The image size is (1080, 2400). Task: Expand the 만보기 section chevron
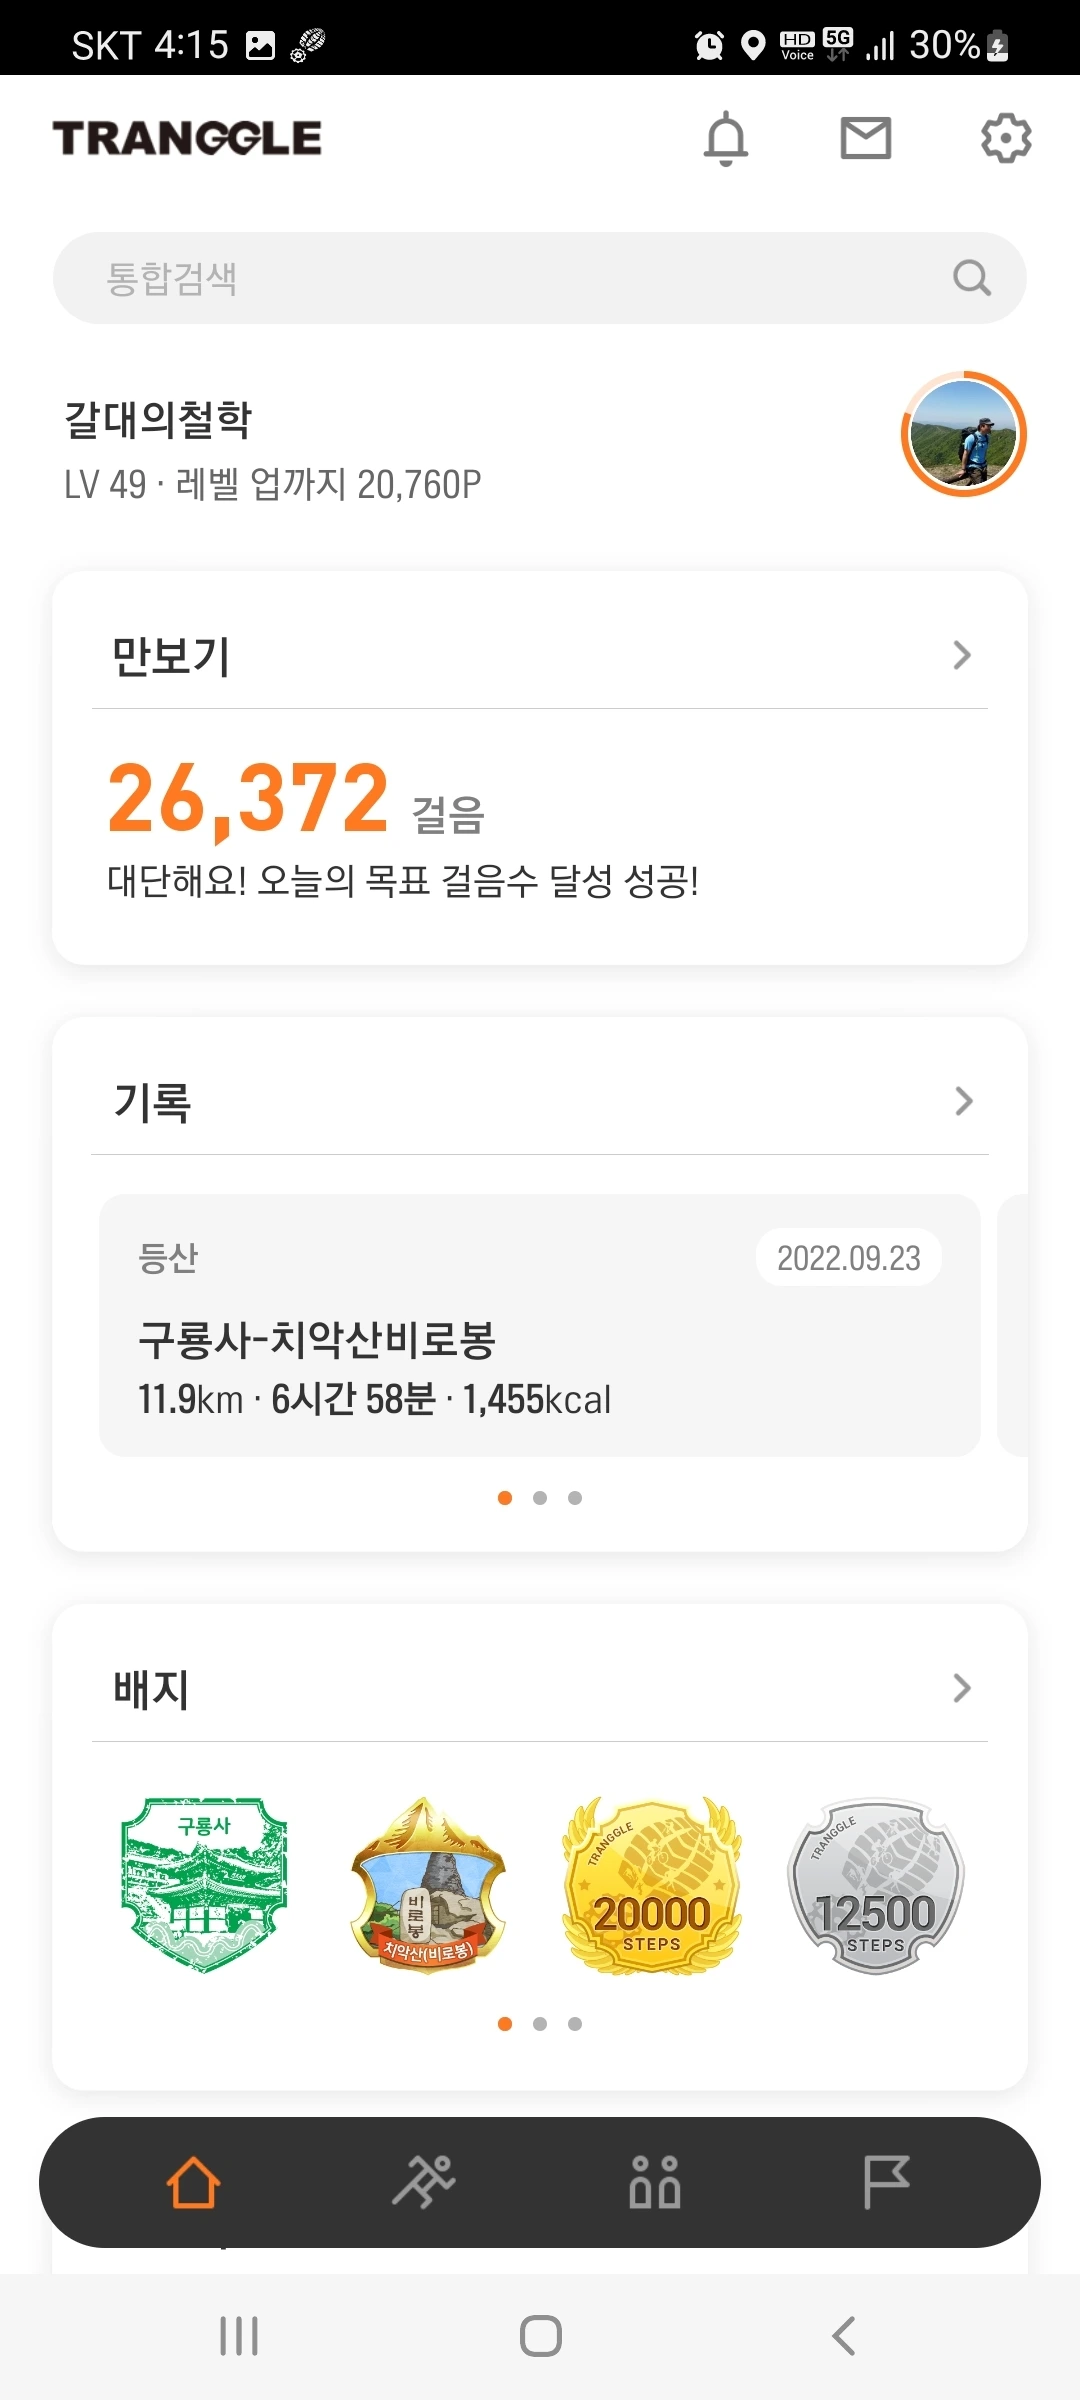pos(962,655)
